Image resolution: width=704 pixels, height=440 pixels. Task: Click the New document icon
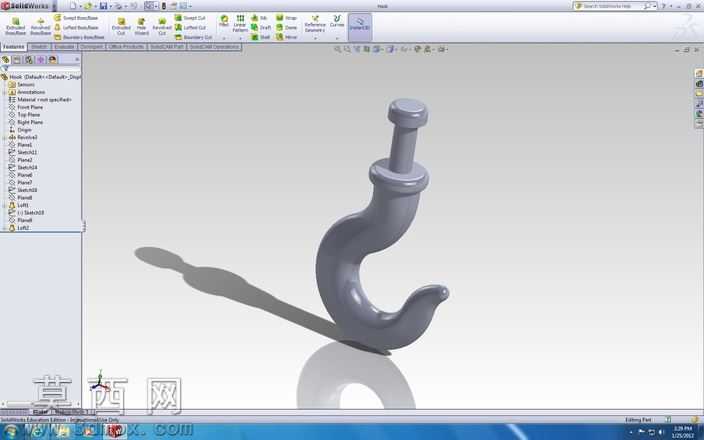[x=73, y=6]
